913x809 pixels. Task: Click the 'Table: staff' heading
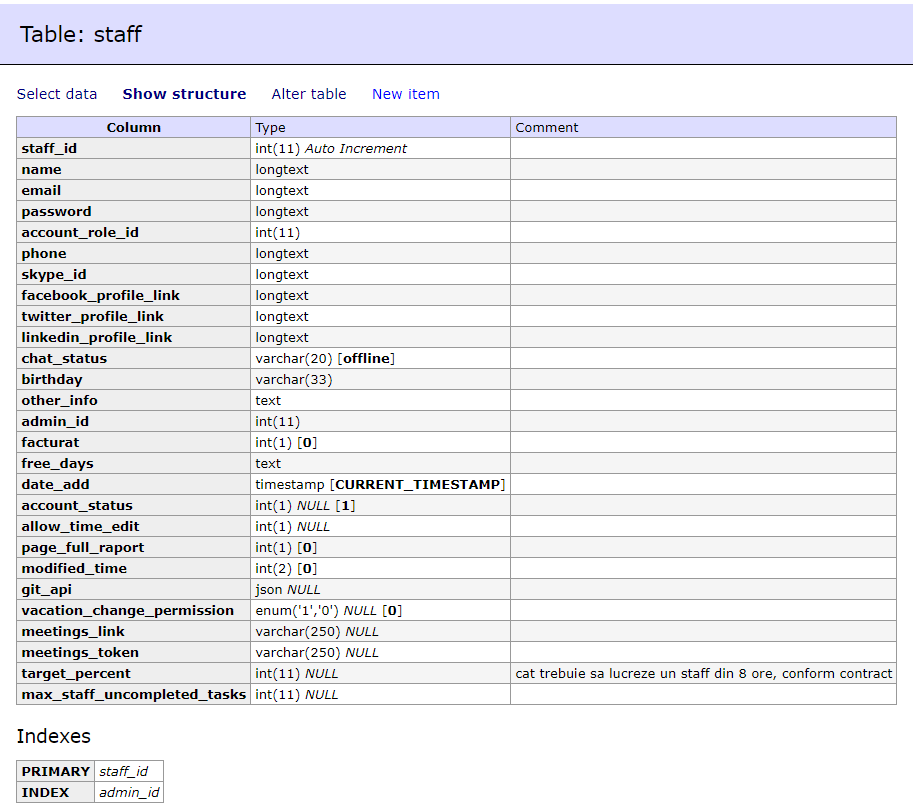[x=80, y=34]
